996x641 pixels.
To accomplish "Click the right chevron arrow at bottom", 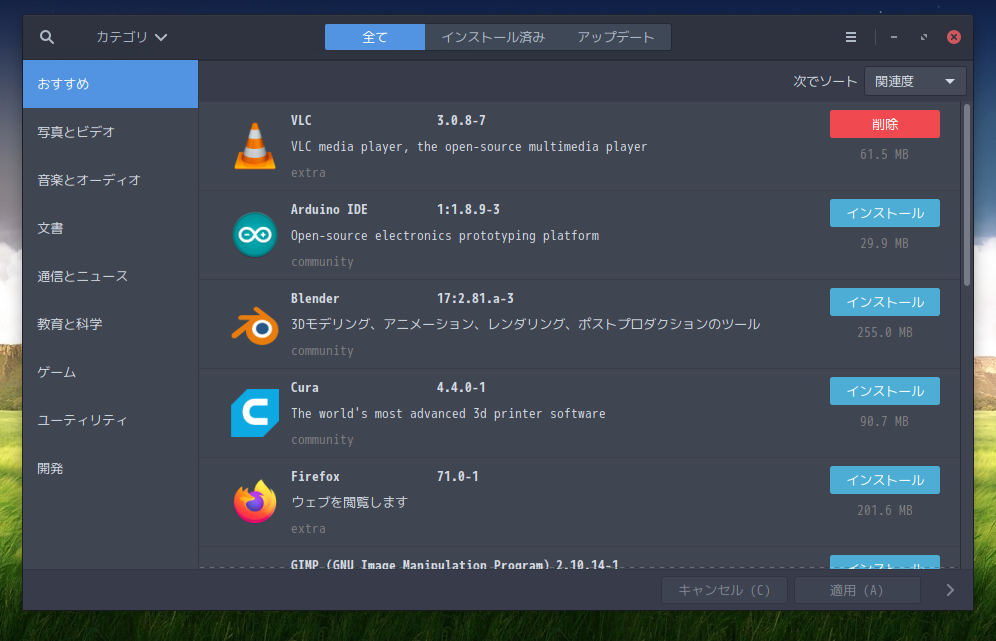I will [x=950, y=590].
